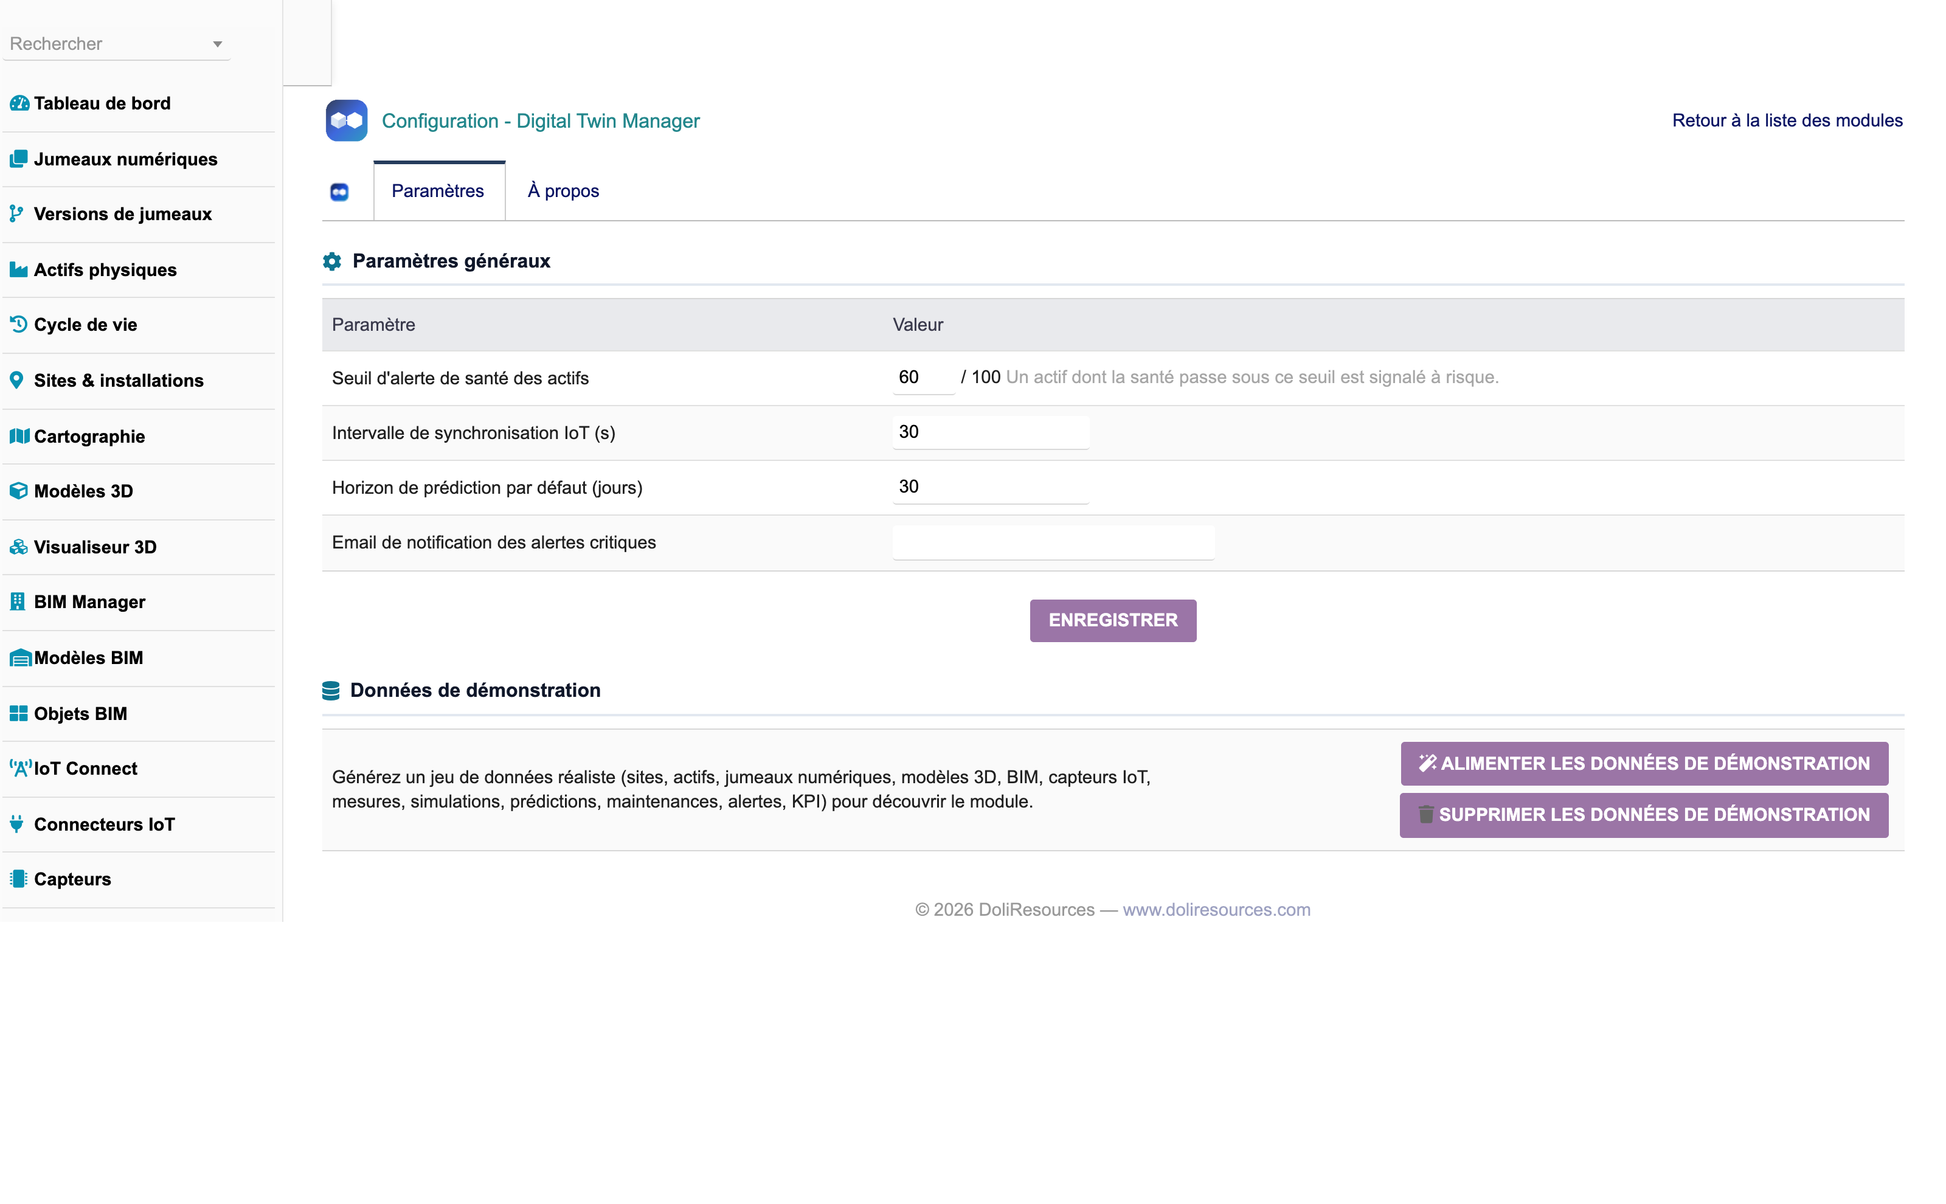Screen dimensions: 1946x1204
Task: Focus the Horizon de prédiction field
Action: 990,487
